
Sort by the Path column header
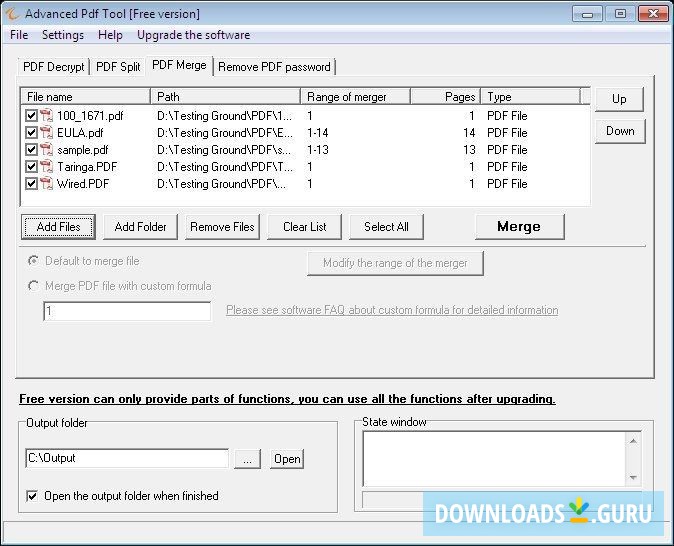(225, 97)
